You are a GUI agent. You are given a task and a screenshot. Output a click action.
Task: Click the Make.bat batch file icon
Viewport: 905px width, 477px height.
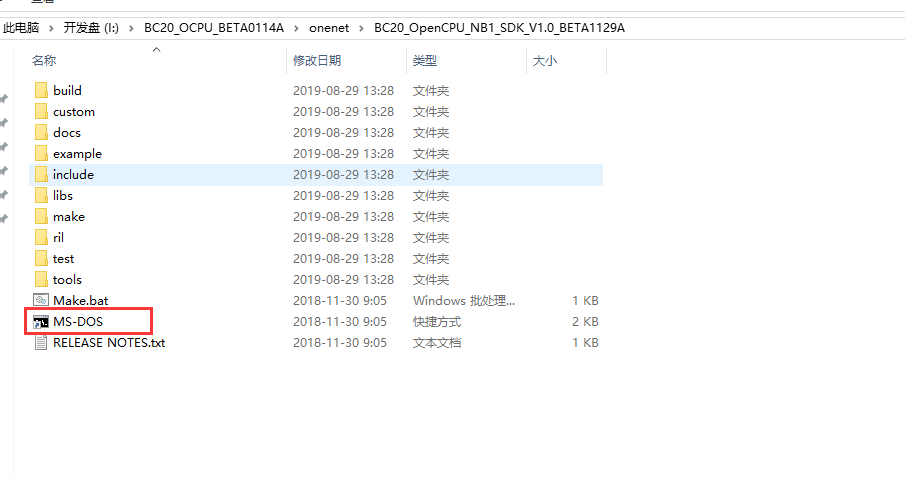tap(41, 300)
